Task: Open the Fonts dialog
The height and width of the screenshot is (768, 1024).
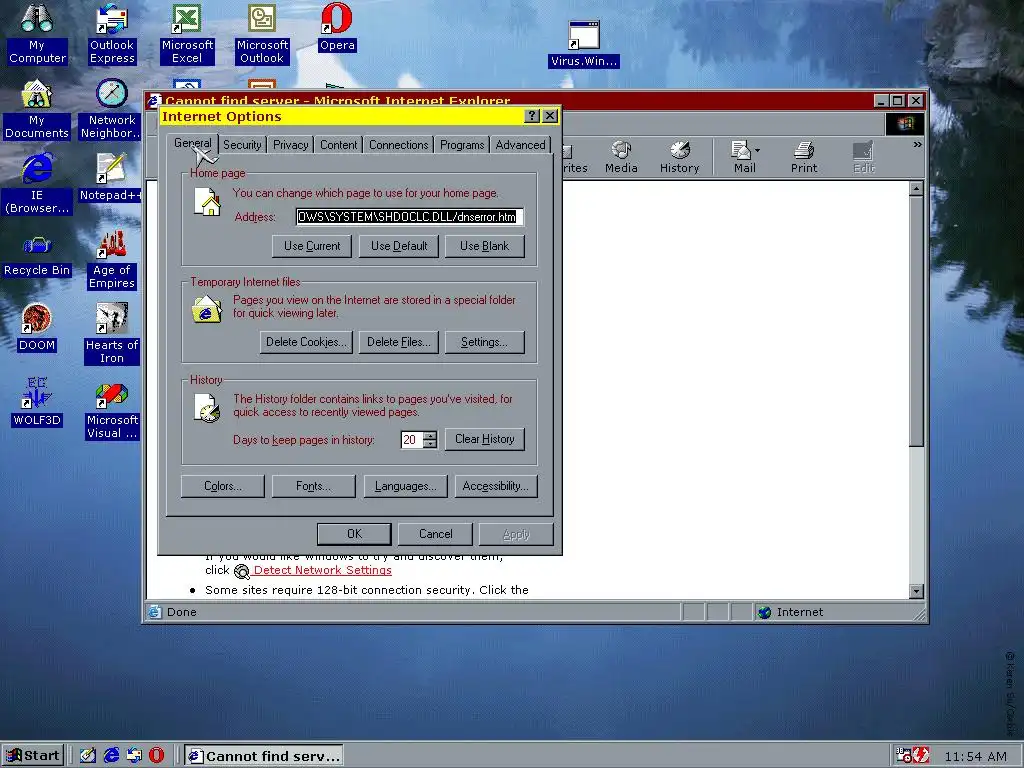Action: [313, 487]
